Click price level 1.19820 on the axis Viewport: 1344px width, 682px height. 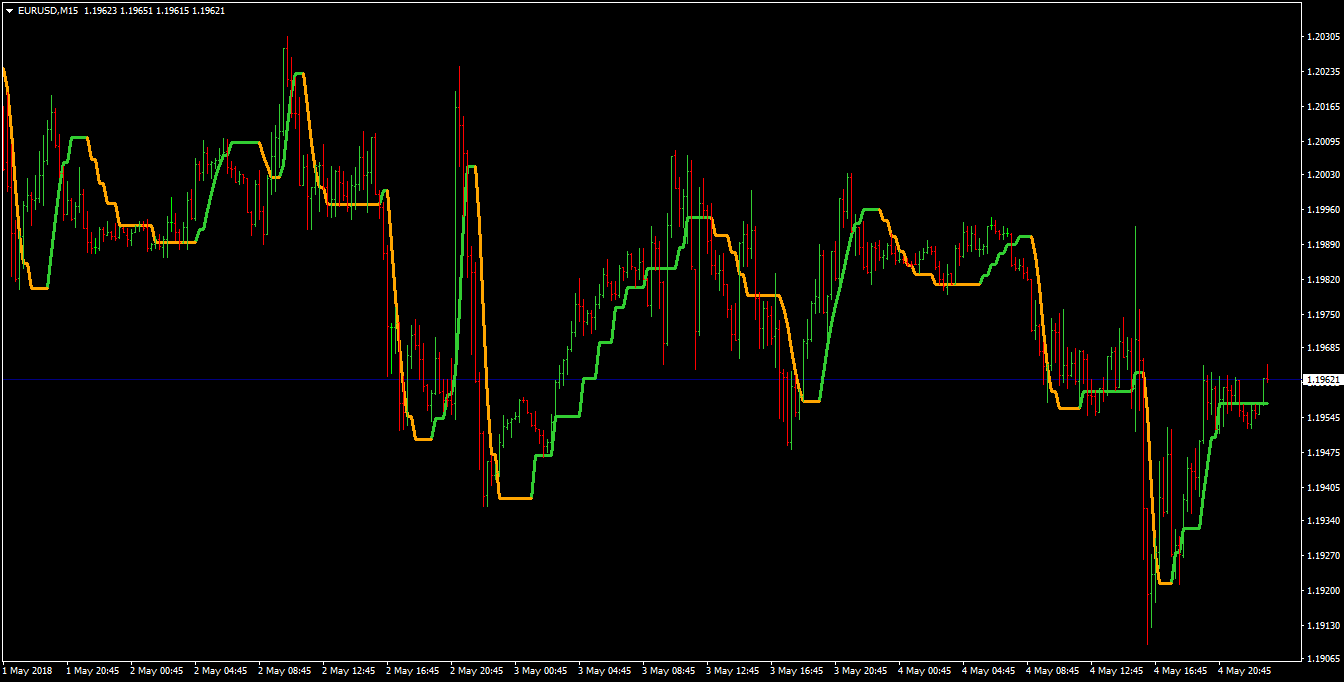coord(1323,279)
